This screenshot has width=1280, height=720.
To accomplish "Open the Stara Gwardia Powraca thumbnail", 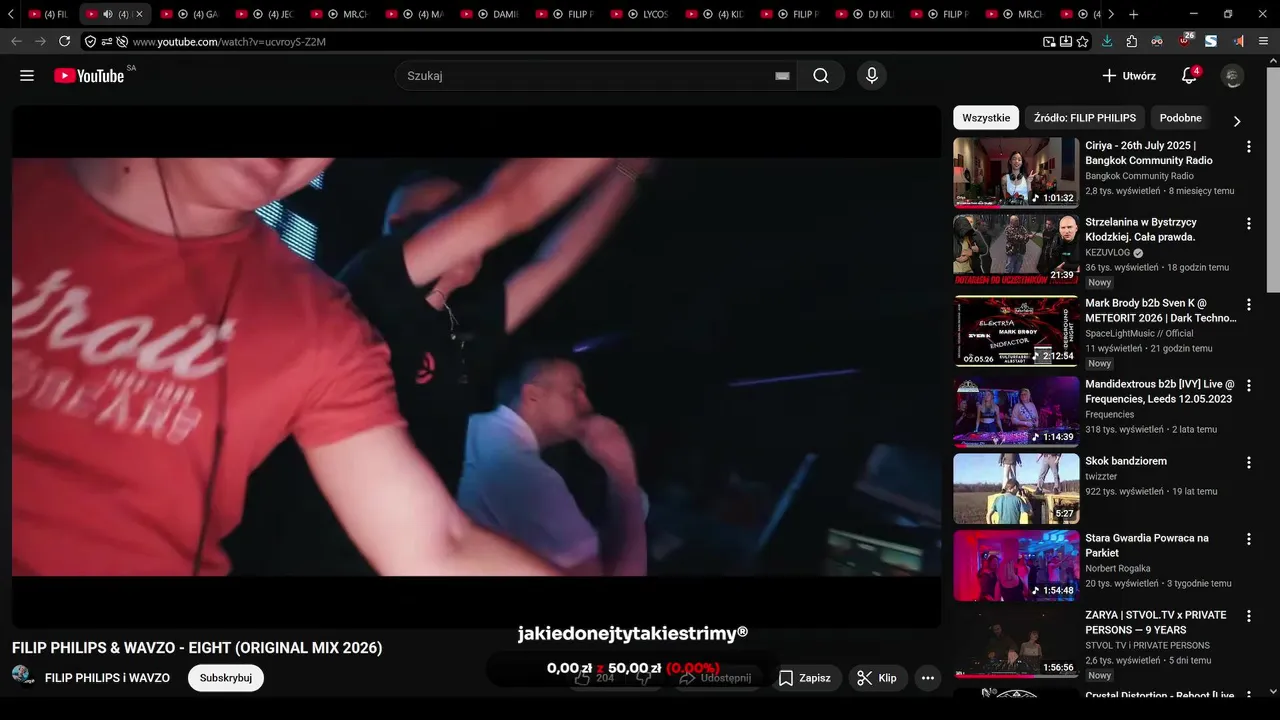I will click(1016, 565).
